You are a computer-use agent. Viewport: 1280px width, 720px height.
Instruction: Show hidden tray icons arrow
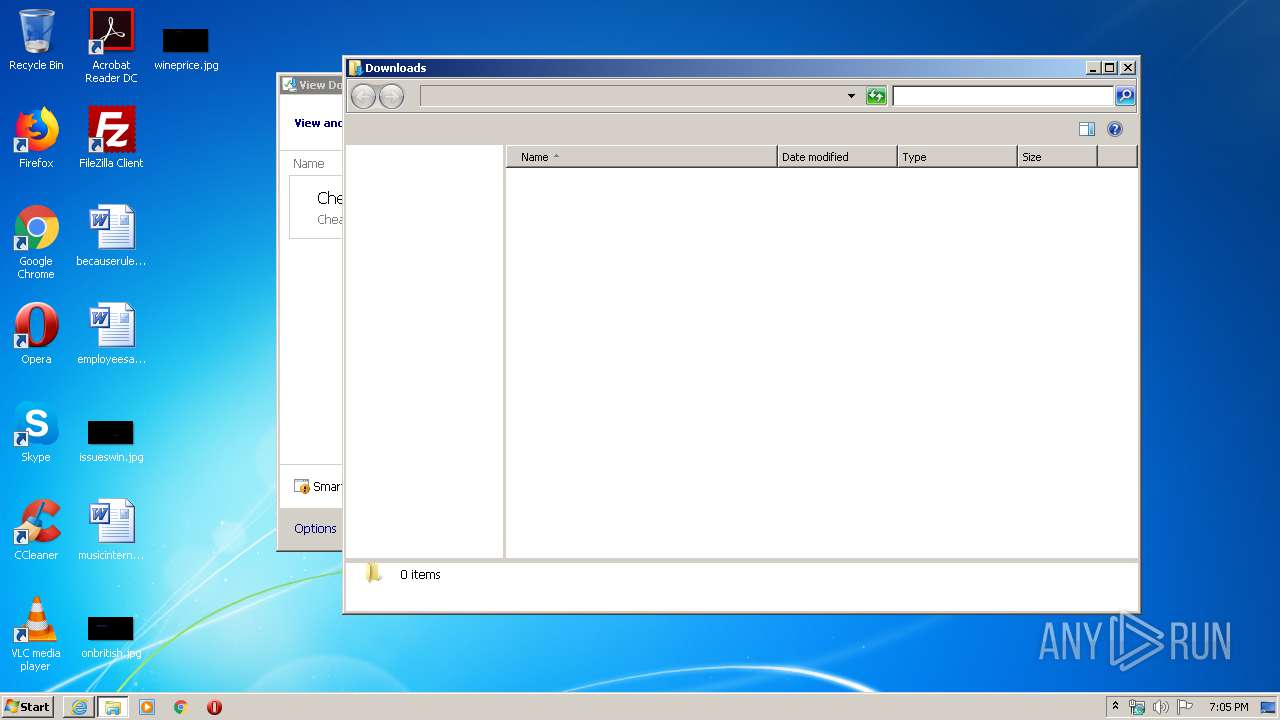point(1115,707)
